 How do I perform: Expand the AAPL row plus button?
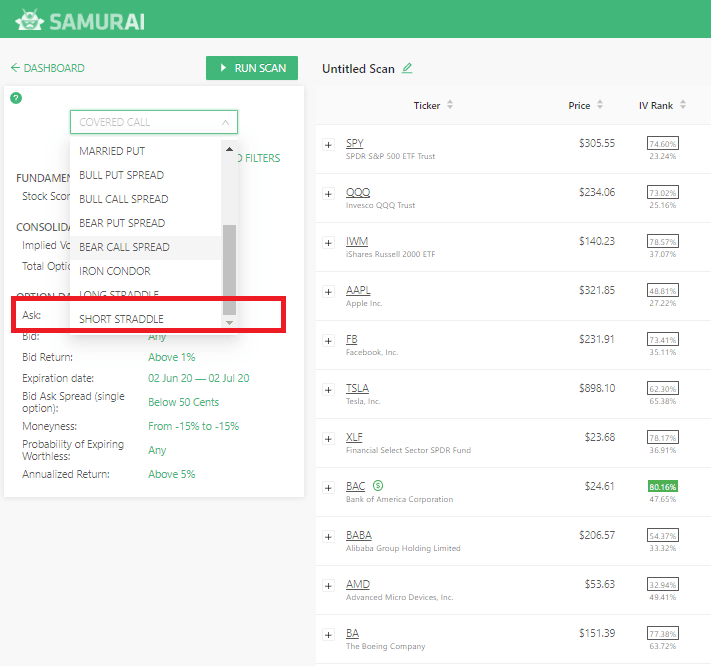pyautogui.click(x=328, y=292)
